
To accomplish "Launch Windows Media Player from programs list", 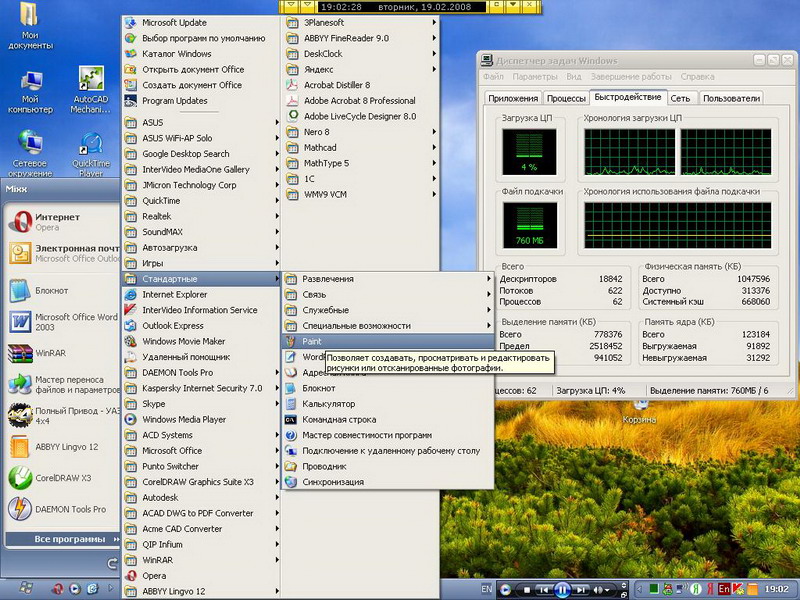I will (x=202, y=419).
